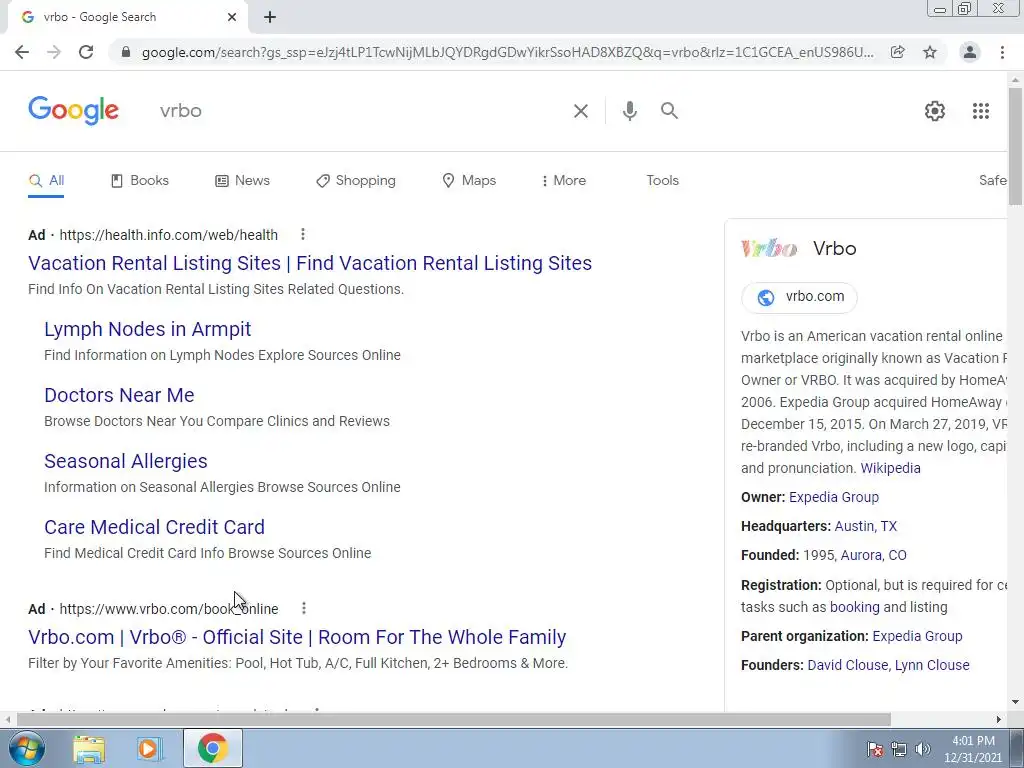Open the Action Center flag tray icon
The height and width of the screenshot is (768, 1024).
(x=874, y=749)
